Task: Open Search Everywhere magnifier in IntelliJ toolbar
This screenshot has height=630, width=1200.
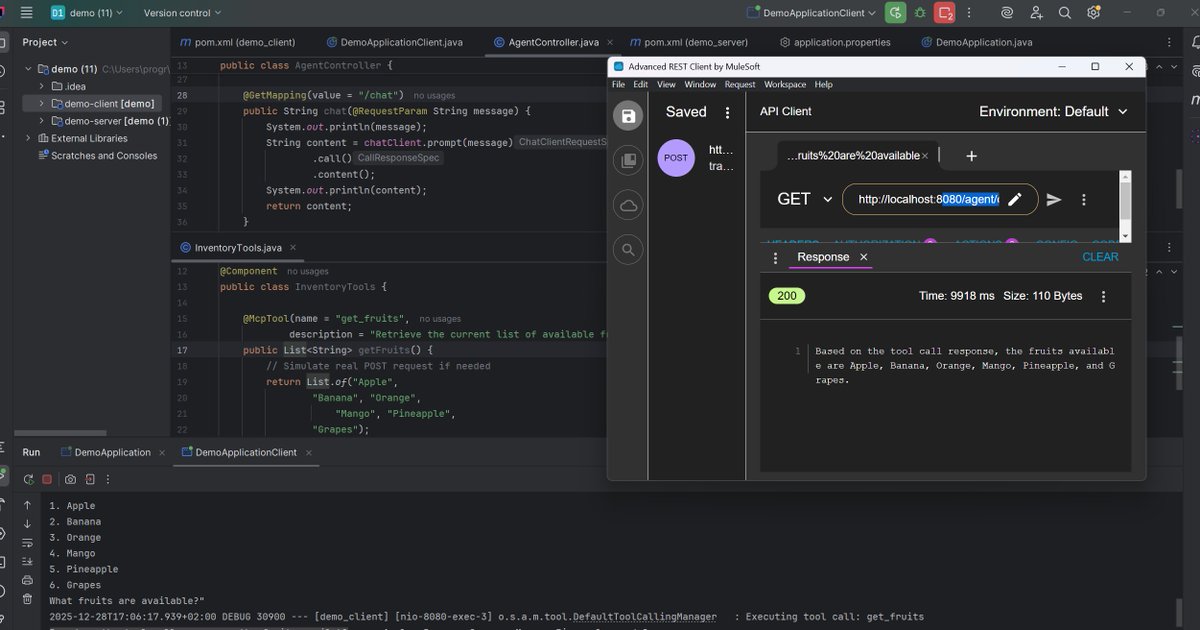Action: [1065, 13]
